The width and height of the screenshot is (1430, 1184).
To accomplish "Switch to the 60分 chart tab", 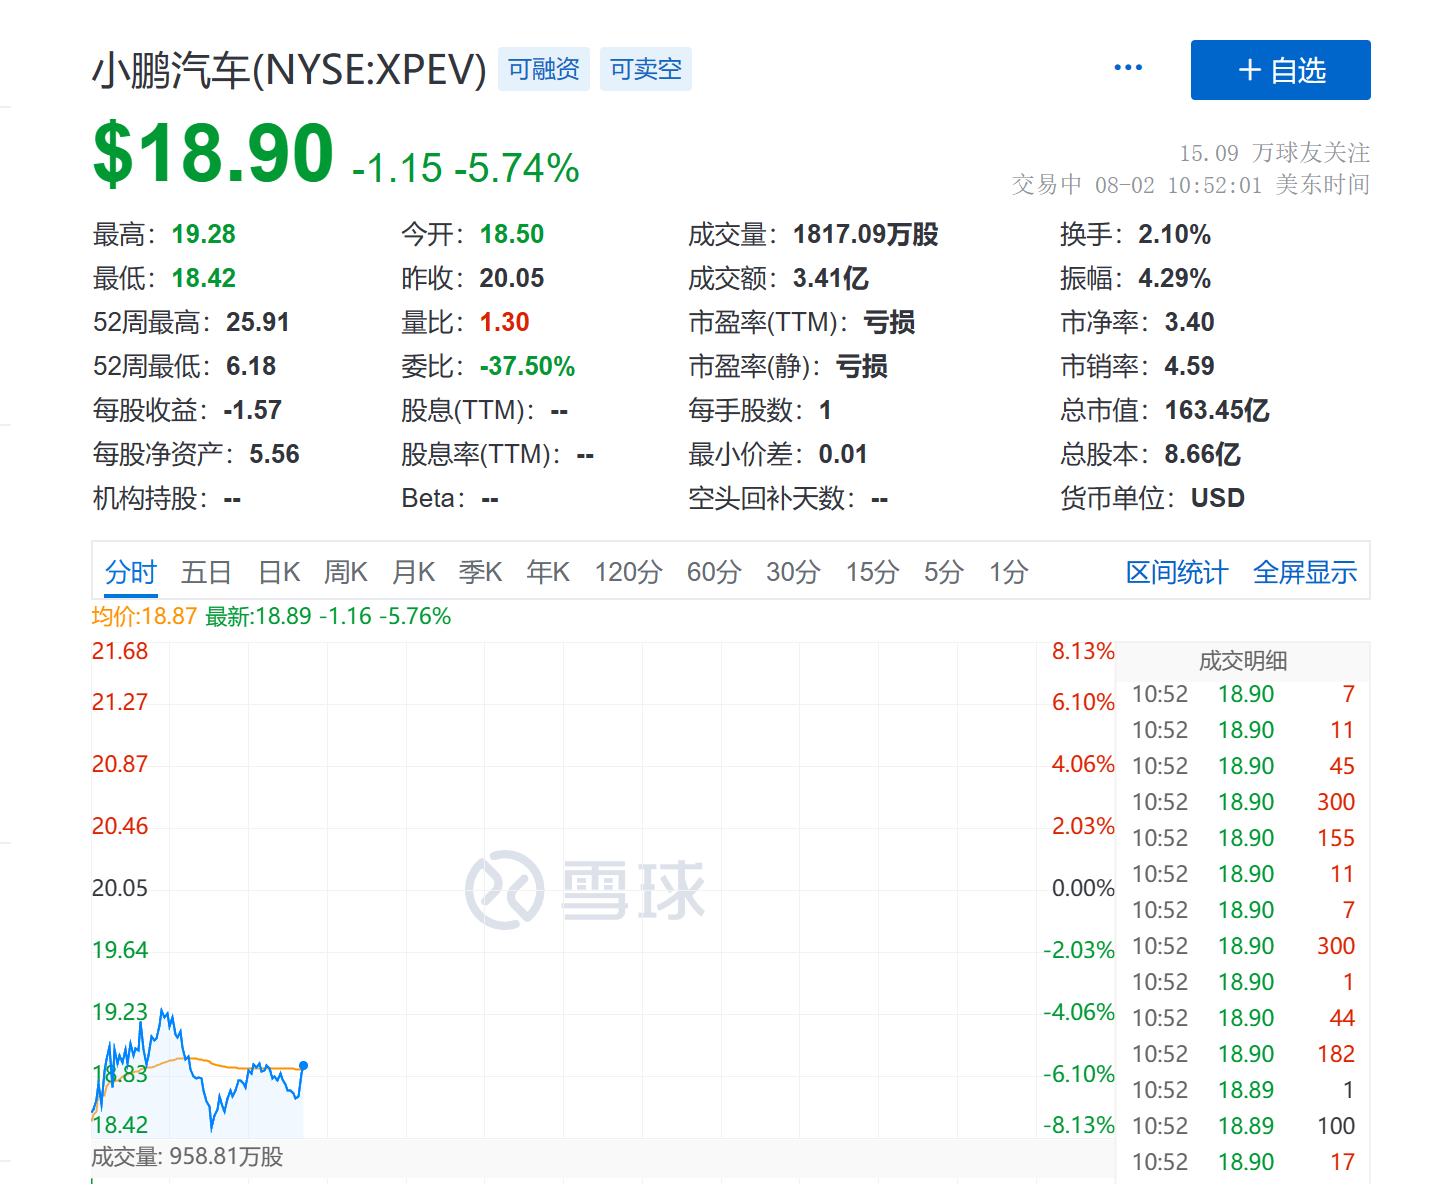I will [x=714, y=572].
